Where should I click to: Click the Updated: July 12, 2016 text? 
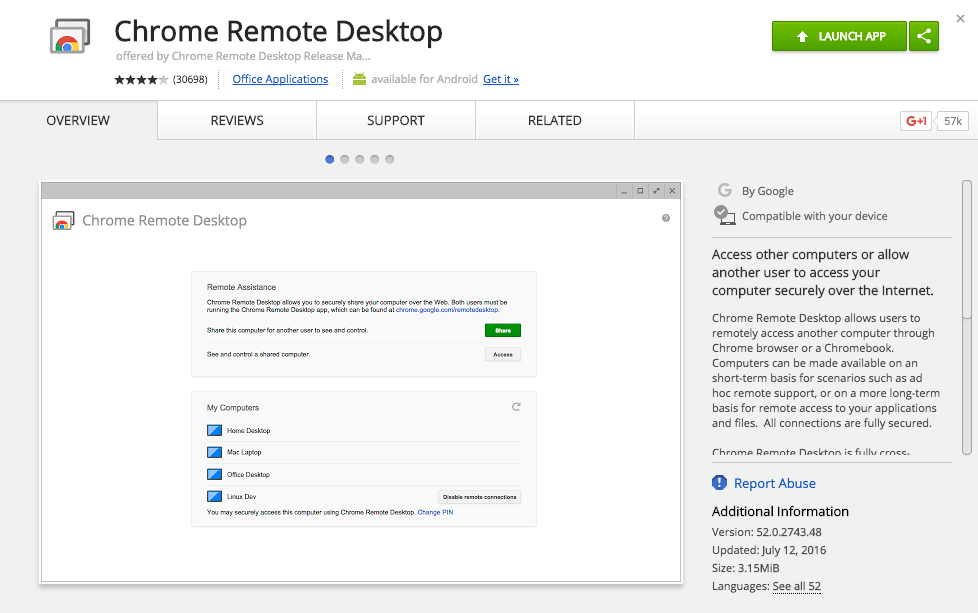769,550
